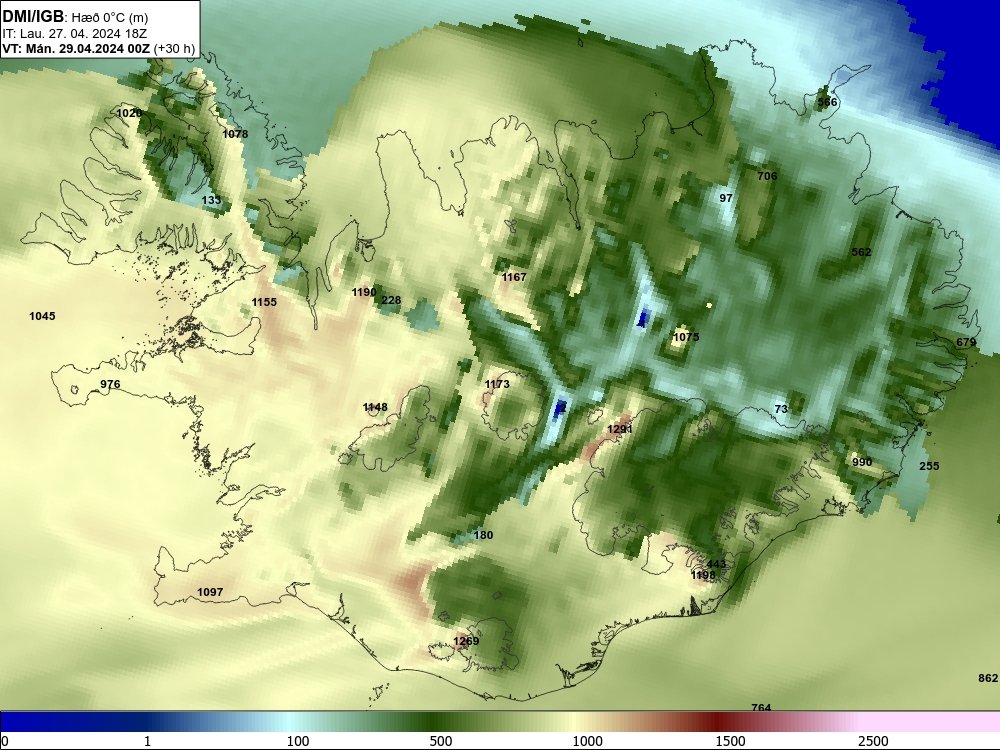Click the colorbar label 1000

[587, 741]
